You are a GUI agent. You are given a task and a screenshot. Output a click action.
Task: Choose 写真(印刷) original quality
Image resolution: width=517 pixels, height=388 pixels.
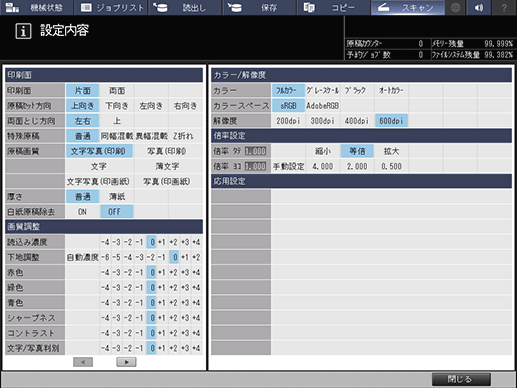pos(168,151)
